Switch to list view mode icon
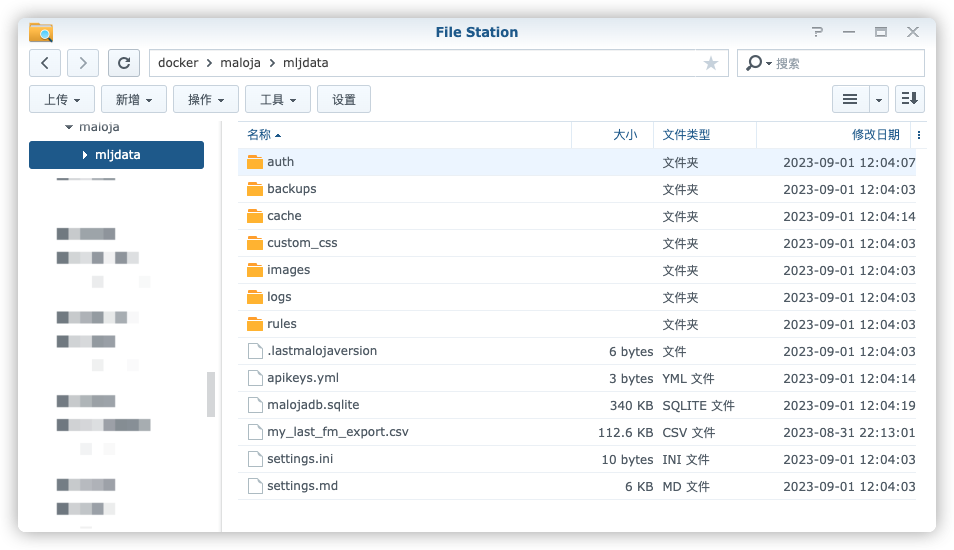 coord(850,99)
